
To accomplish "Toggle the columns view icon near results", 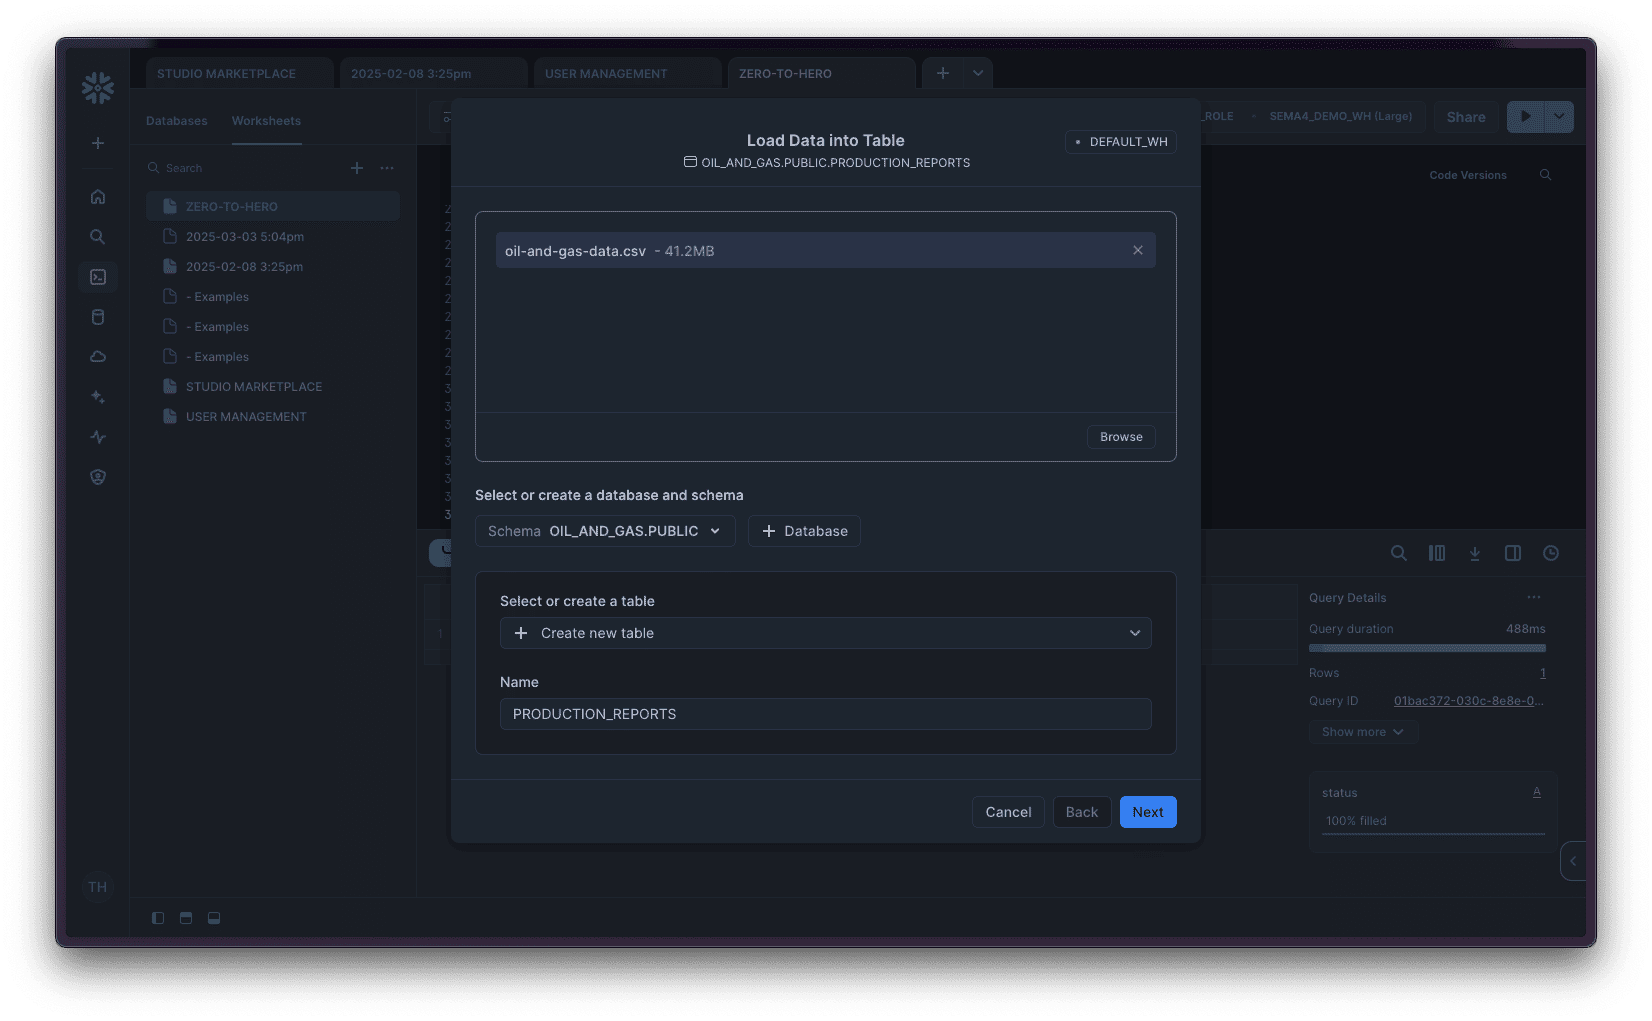I will click(x=1437, y=553).
